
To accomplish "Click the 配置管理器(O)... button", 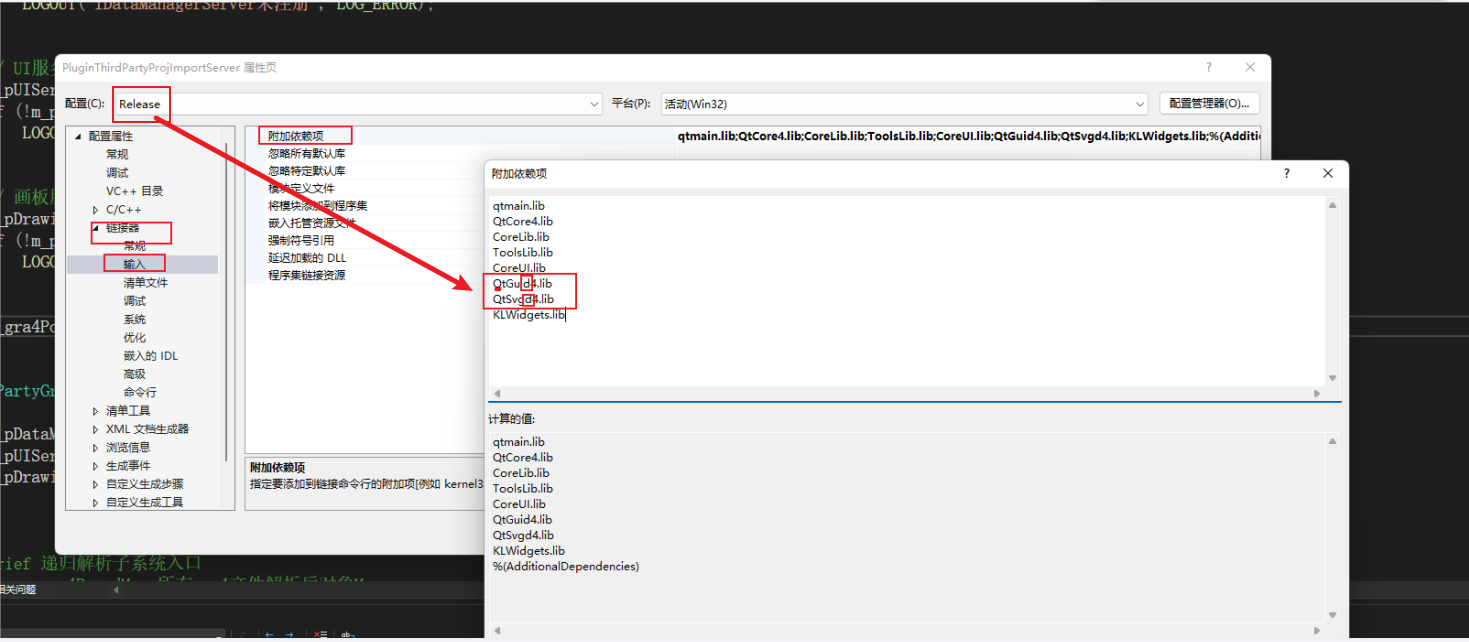I will 1209,103.
